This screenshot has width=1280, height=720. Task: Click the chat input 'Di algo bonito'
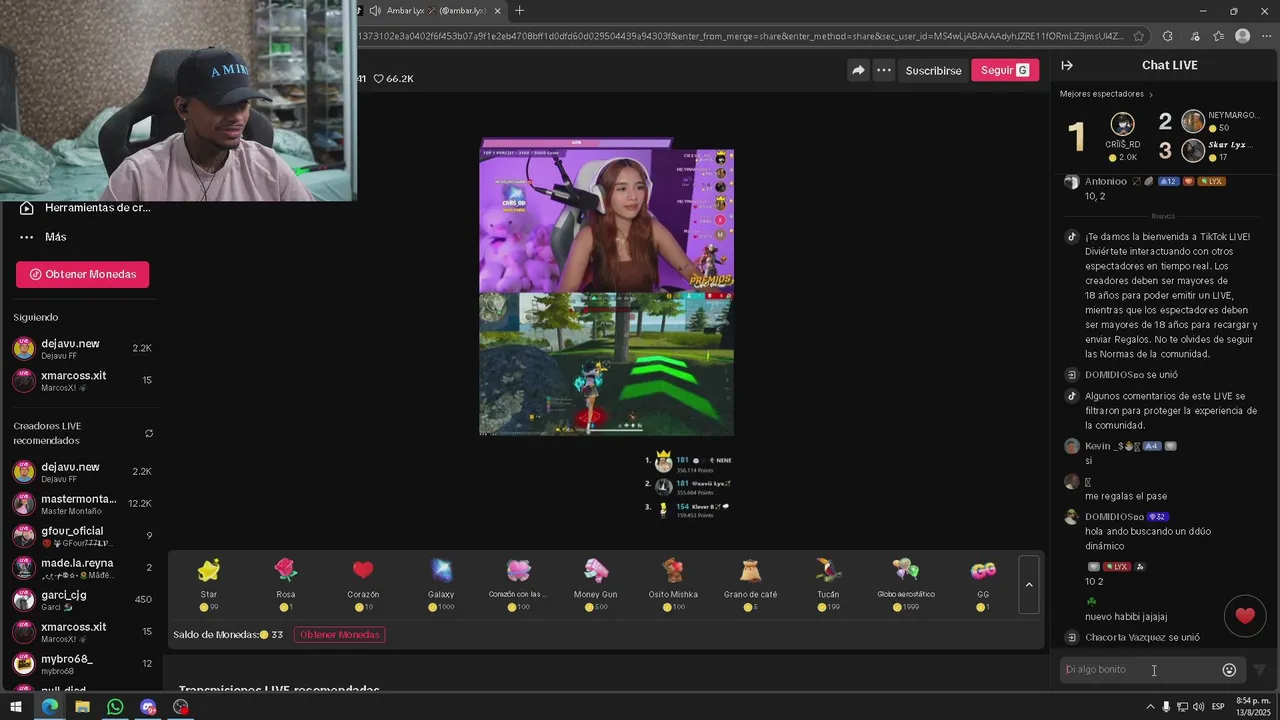coord(1140,670)
